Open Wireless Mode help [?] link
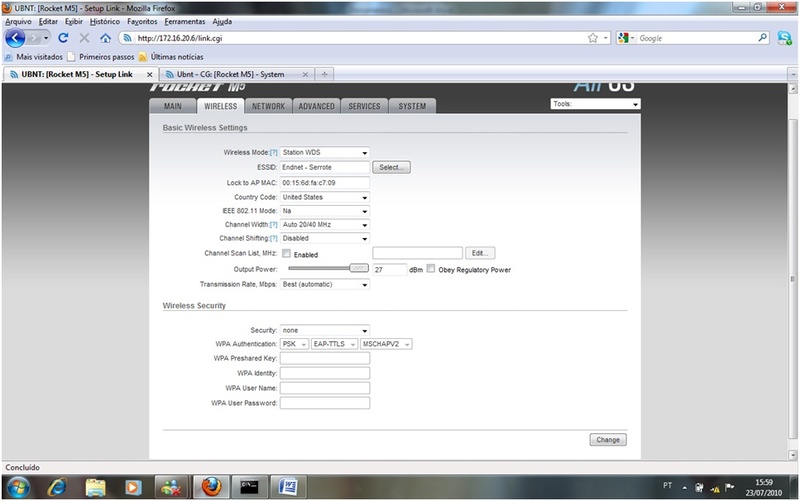800x501 pixels. click(273, 153)
